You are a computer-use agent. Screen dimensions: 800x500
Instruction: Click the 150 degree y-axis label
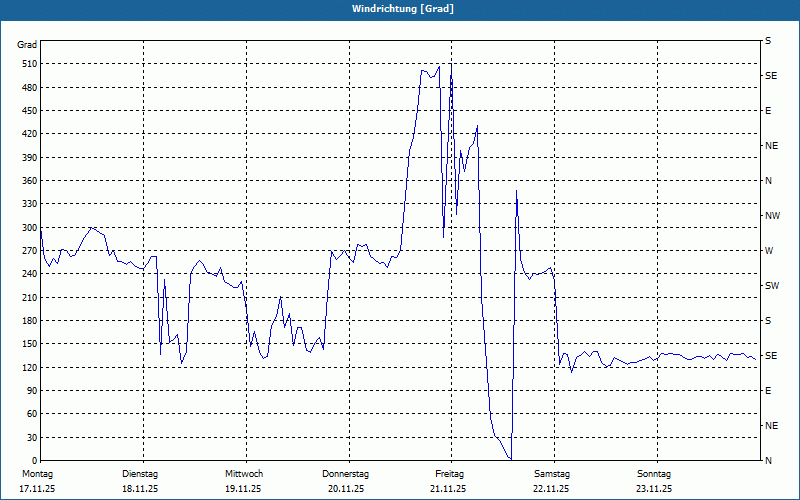pyautogui.click(x=27, y=344)
